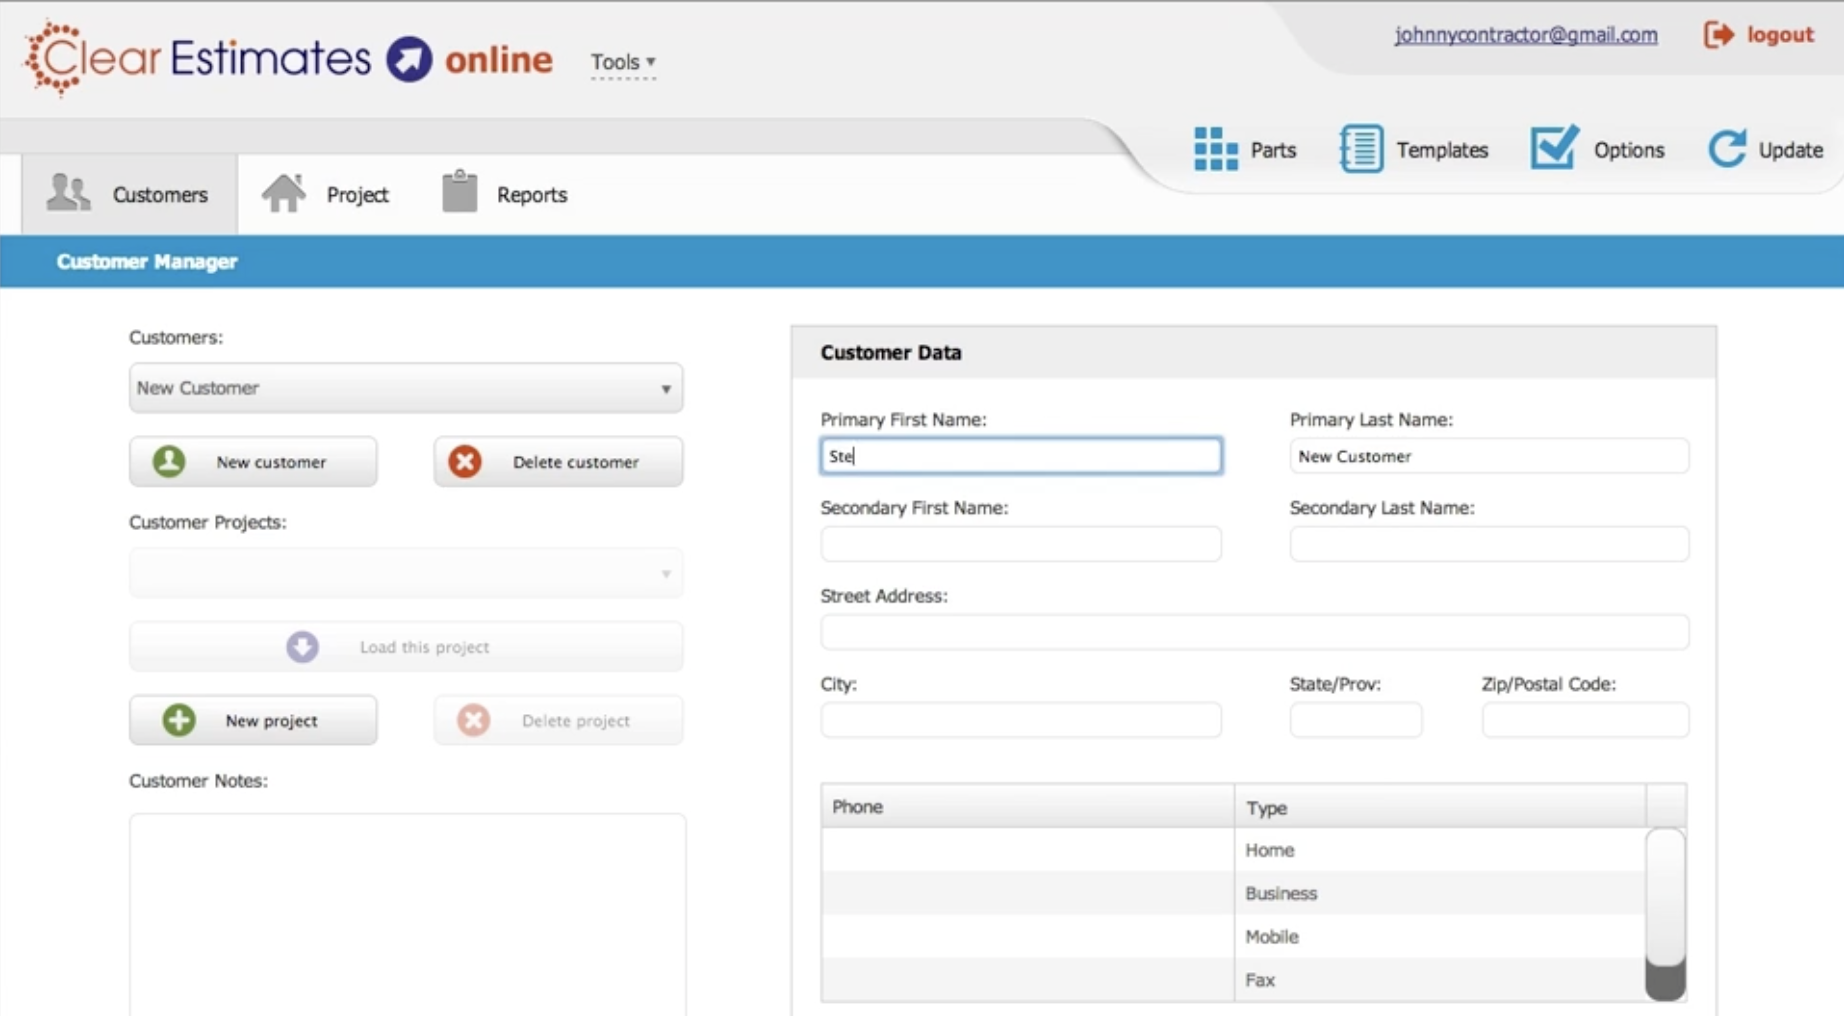Click the Reports clipboard icon
Screen dimensions: 1844x1016
pyautogui.click(x=460, y=190)
